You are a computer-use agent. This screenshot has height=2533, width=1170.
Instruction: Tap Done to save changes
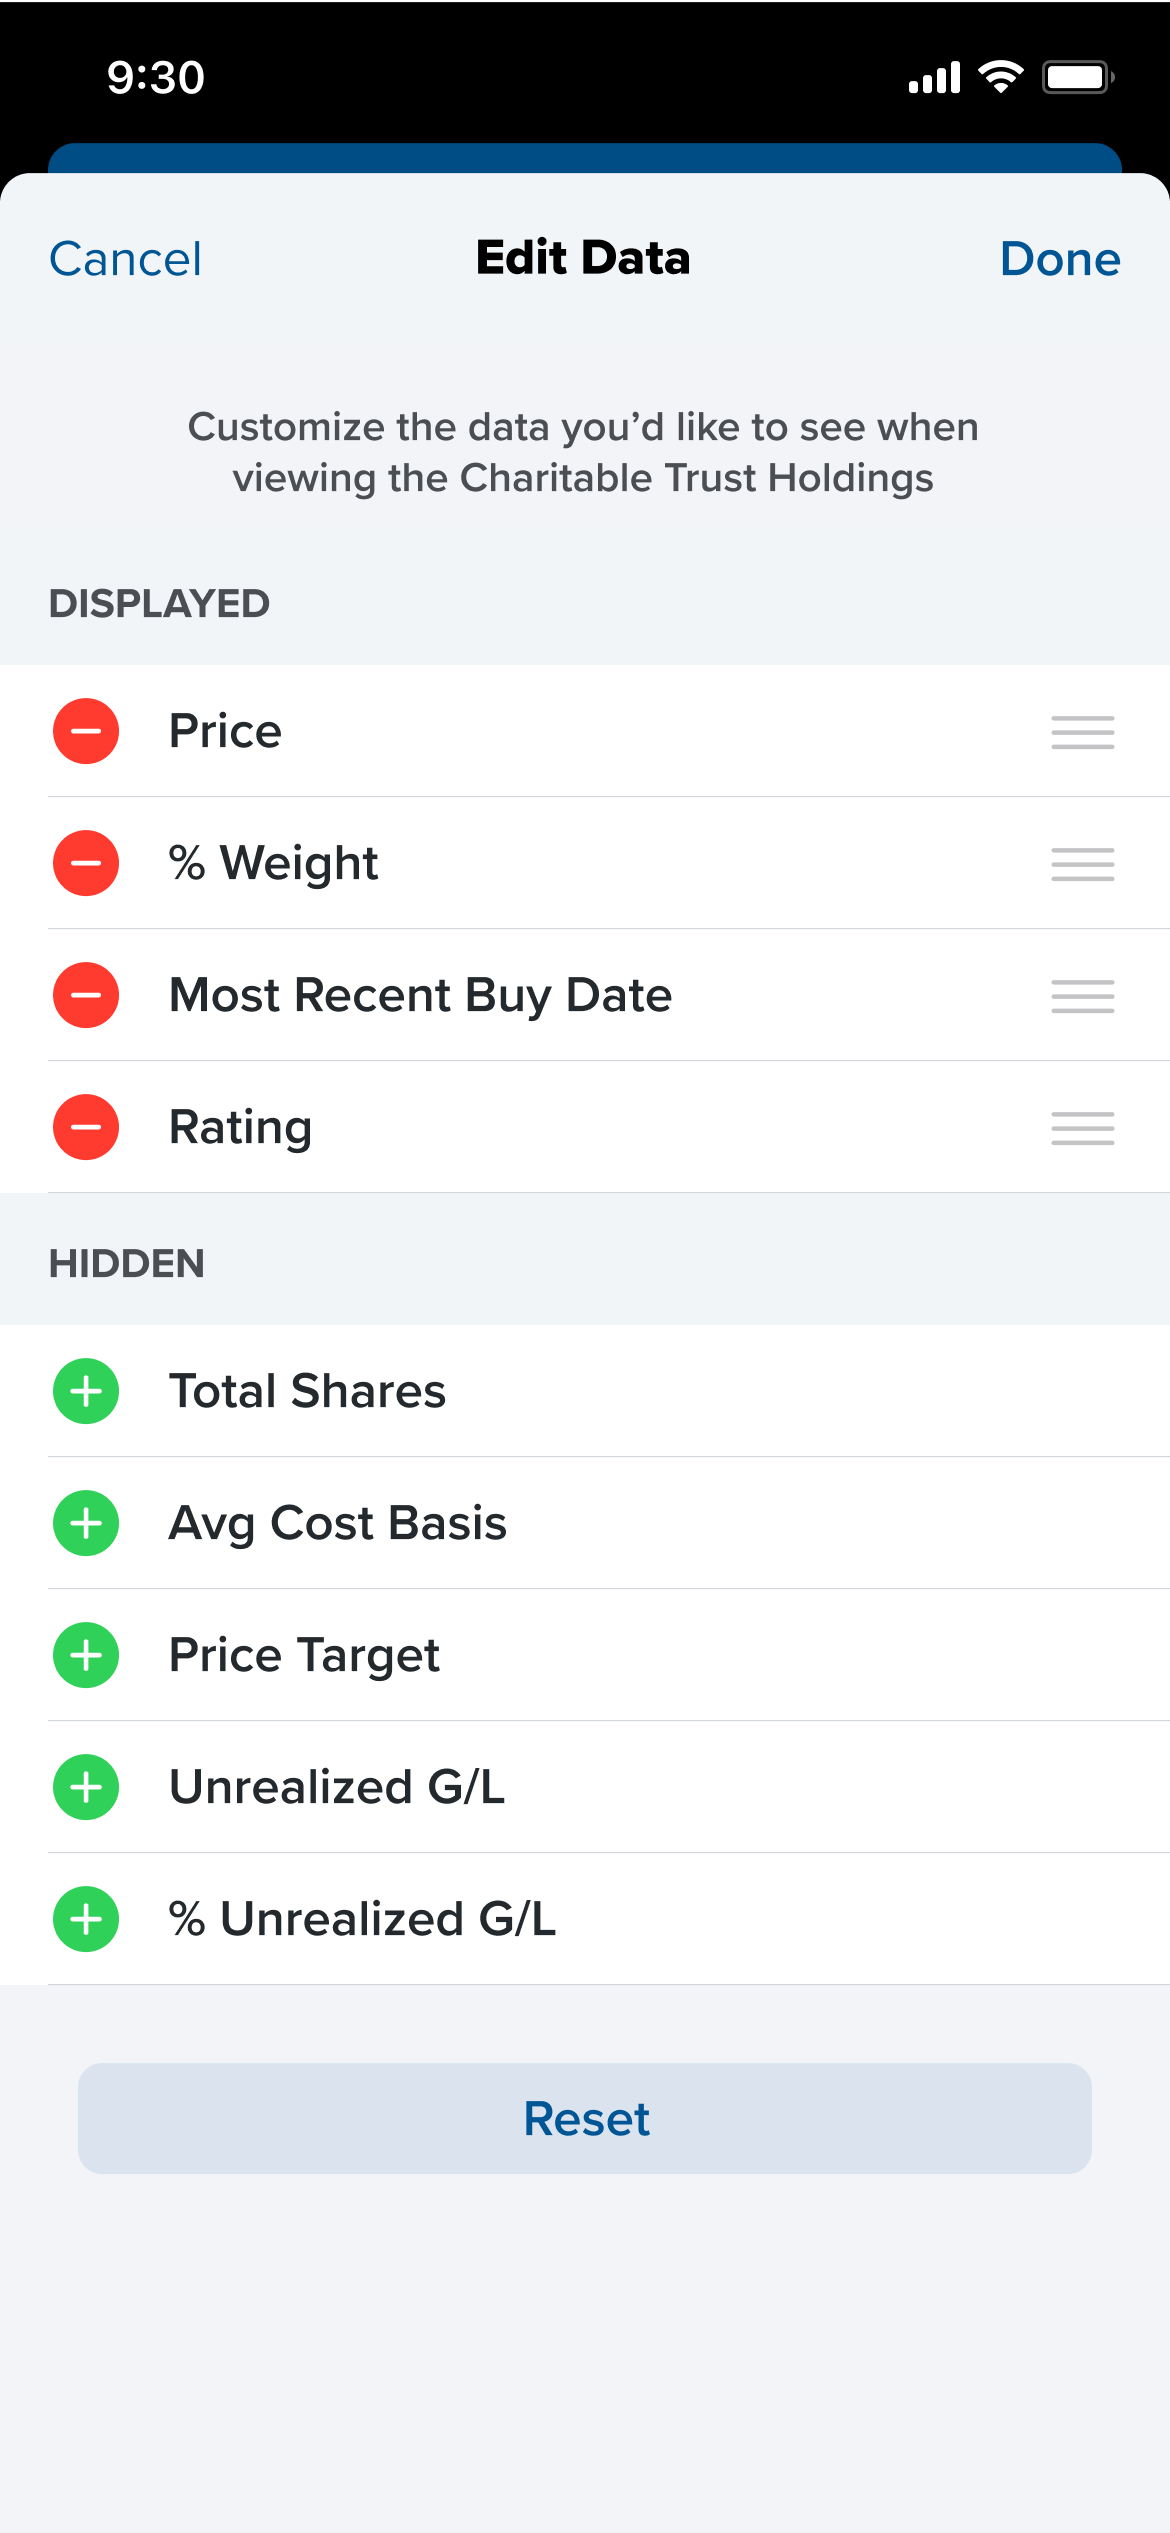[1060, 259]
